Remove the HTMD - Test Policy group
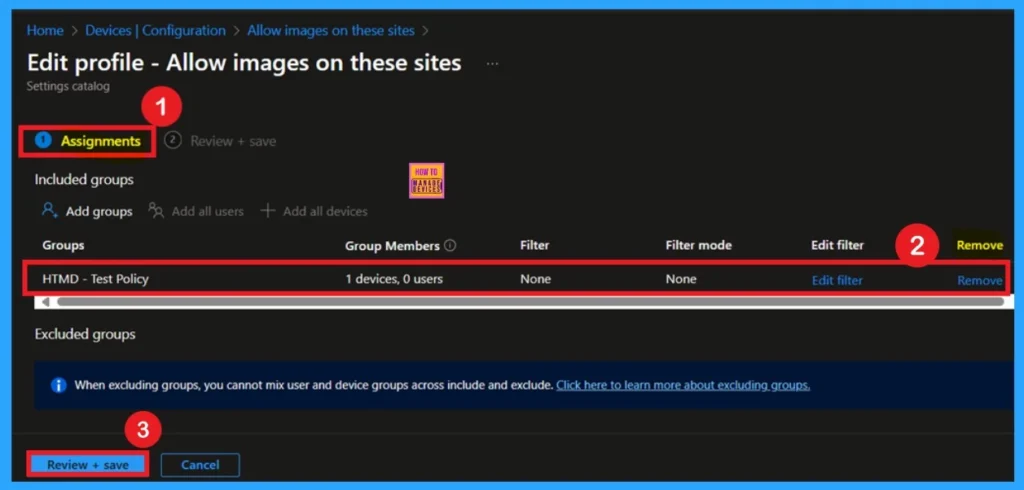Viewport: 1024px width, 490px height. [980, 280]
